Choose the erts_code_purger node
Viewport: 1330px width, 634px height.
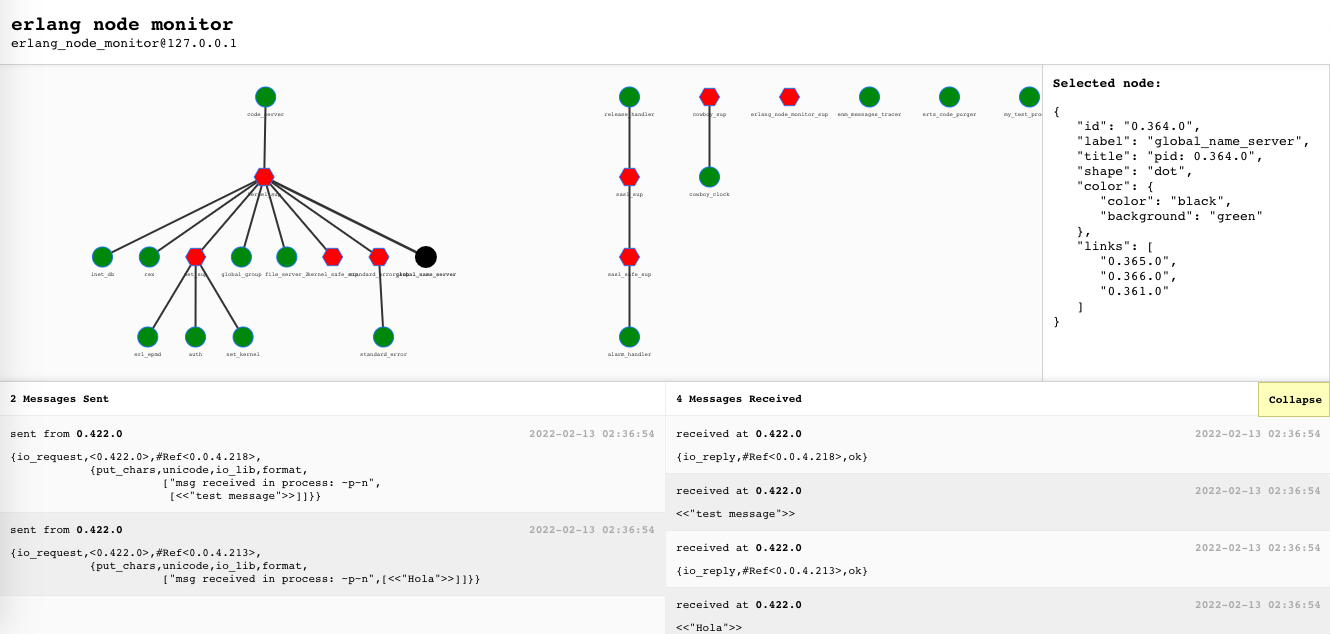coord(949,97)
